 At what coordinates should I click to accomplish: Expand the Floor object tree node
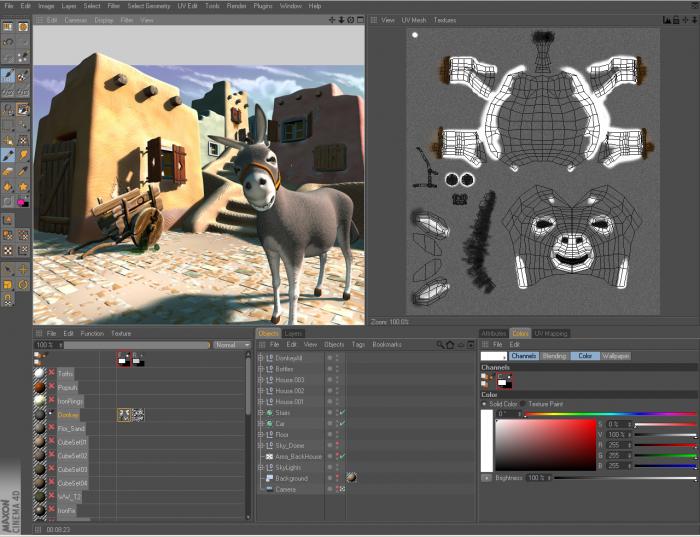point(261,434)
